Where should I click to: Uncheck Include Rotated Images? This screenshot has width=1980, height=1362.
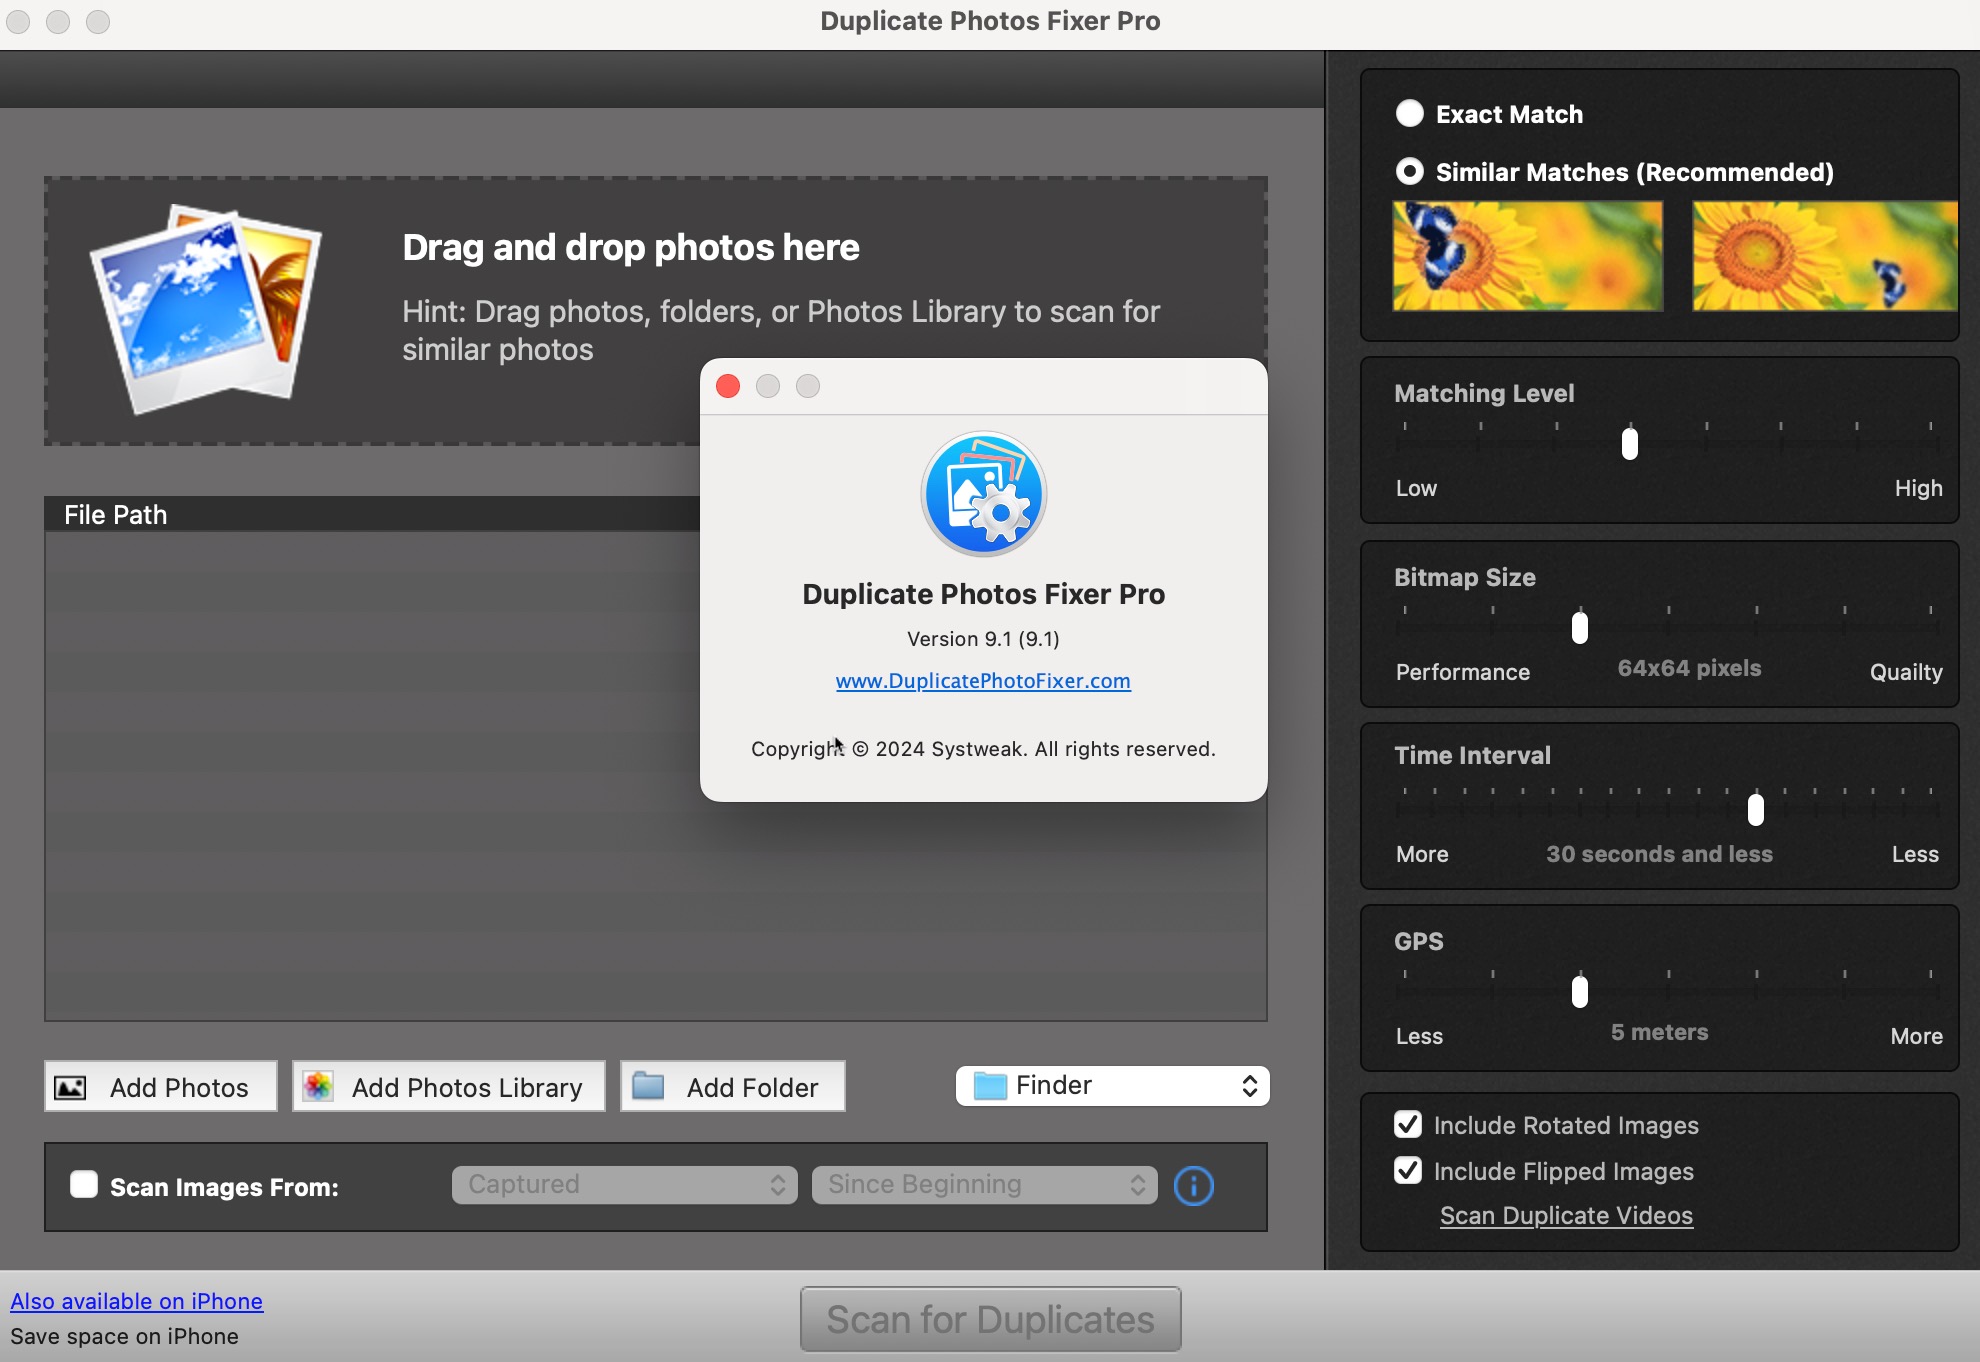(1408, 1124)
